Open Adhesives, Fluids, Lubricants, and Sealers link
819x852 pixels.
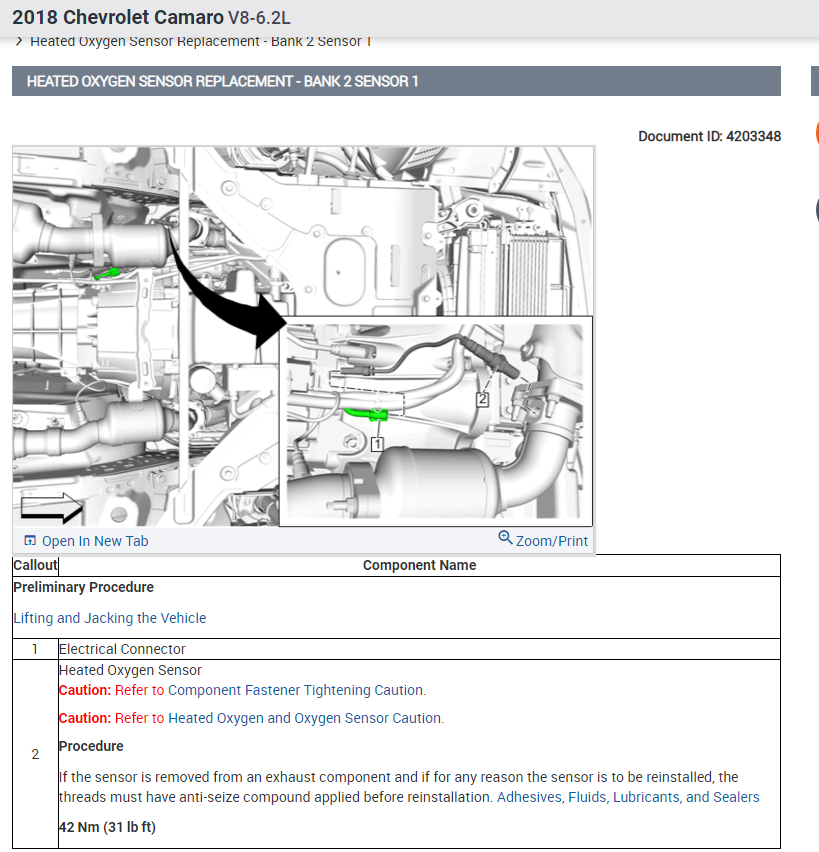coord(628,797)
